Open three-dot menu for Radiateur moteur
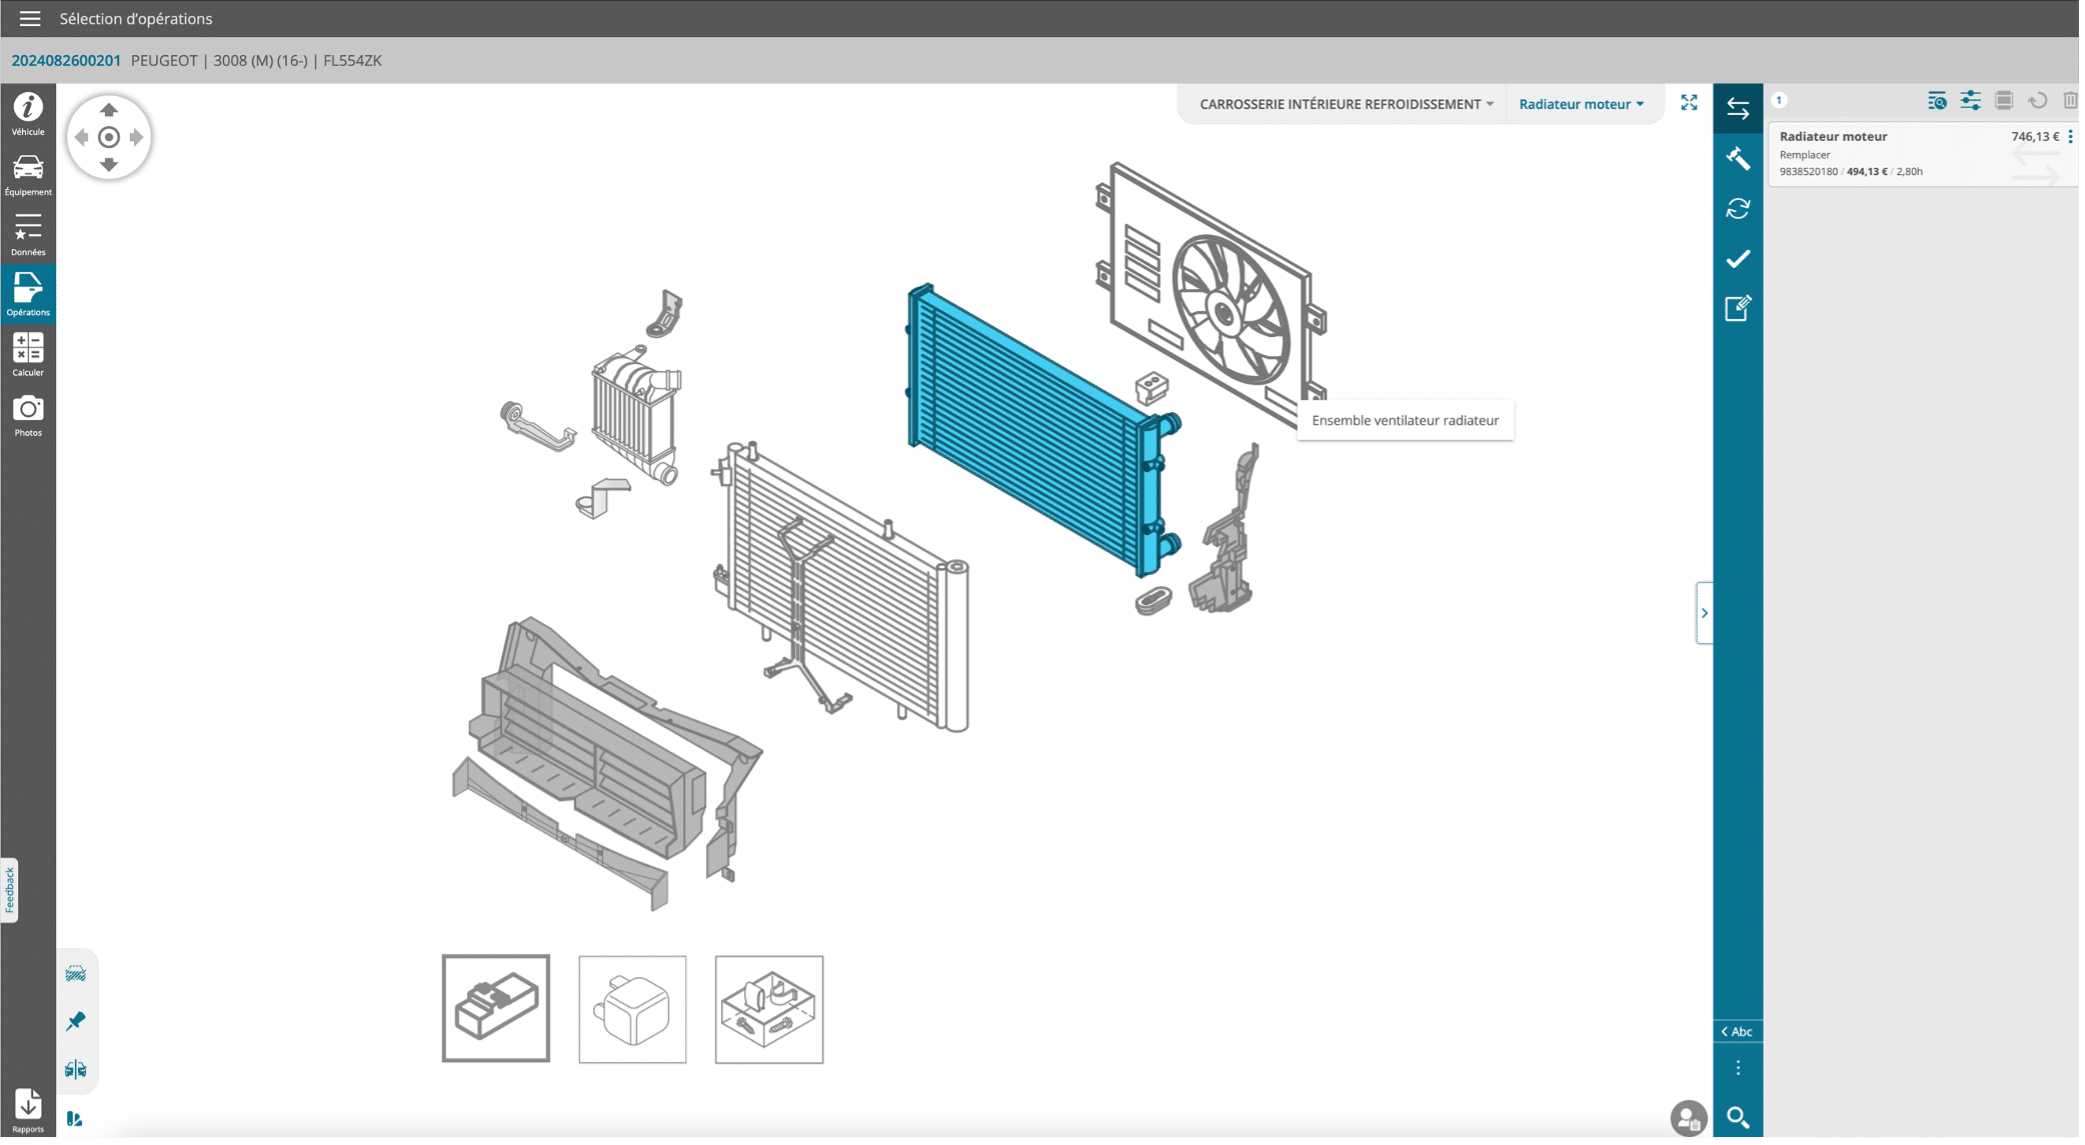 point(2070,137)
